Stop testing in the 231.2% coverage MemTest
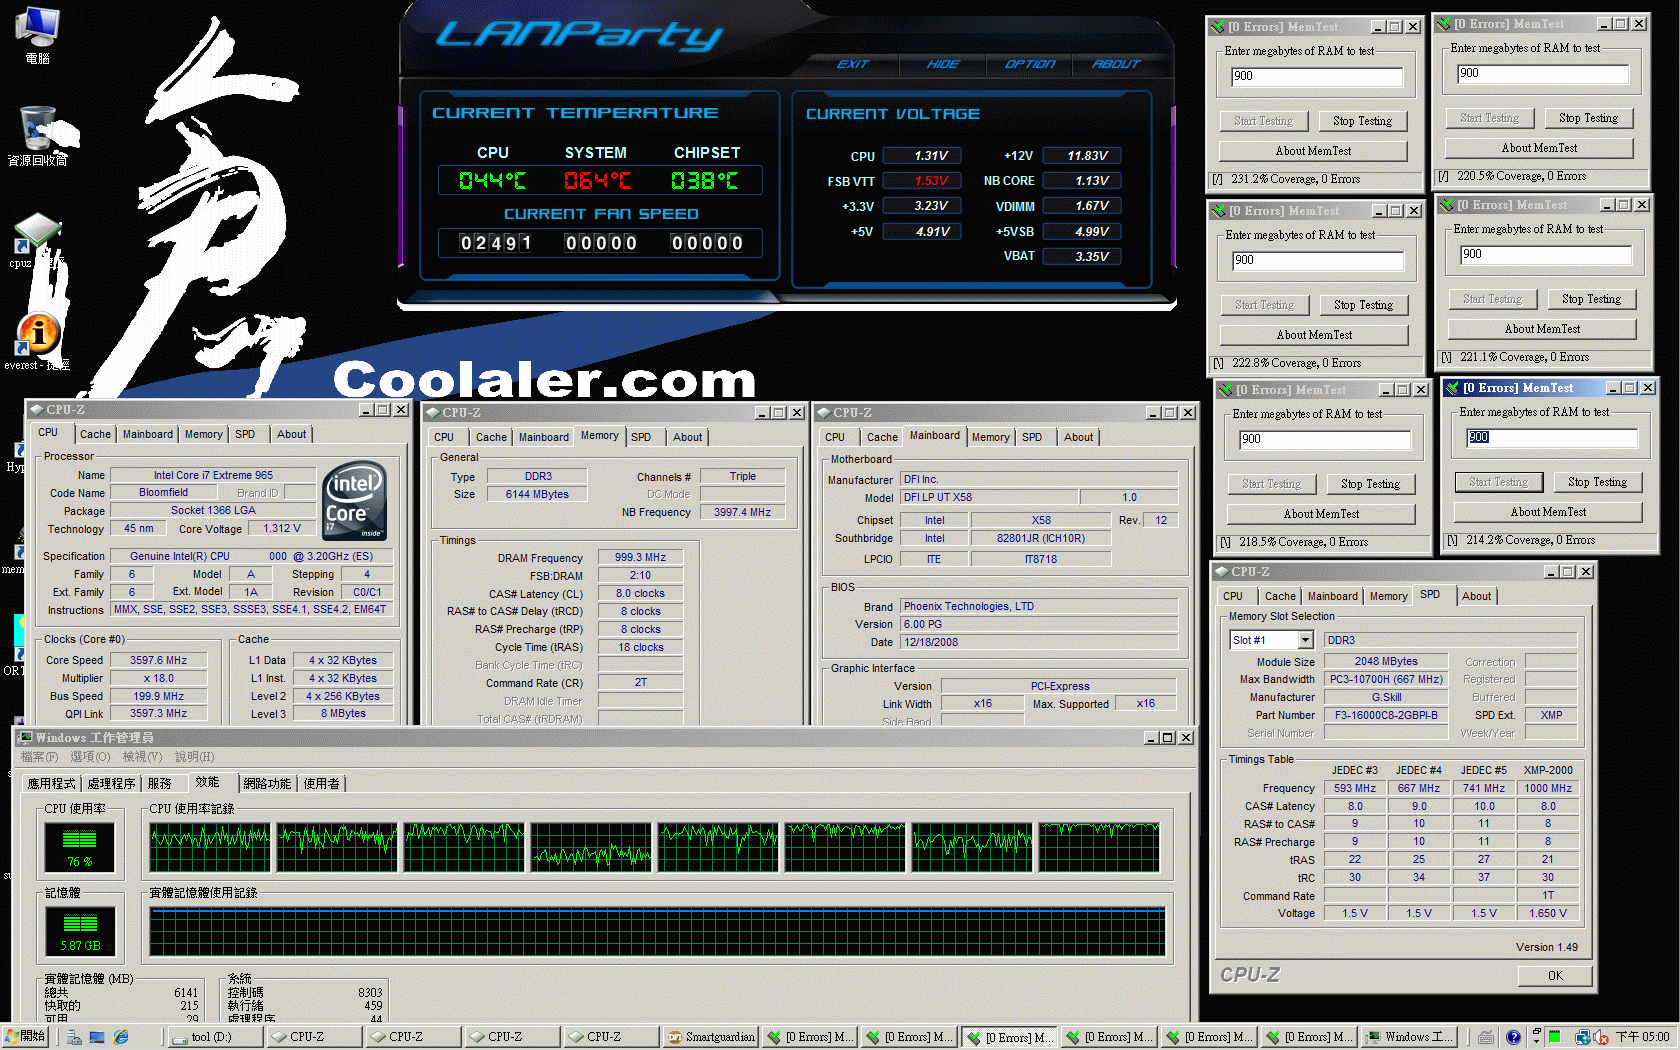Screen dimensions: 1680x1050 (x=1362, y=121)
